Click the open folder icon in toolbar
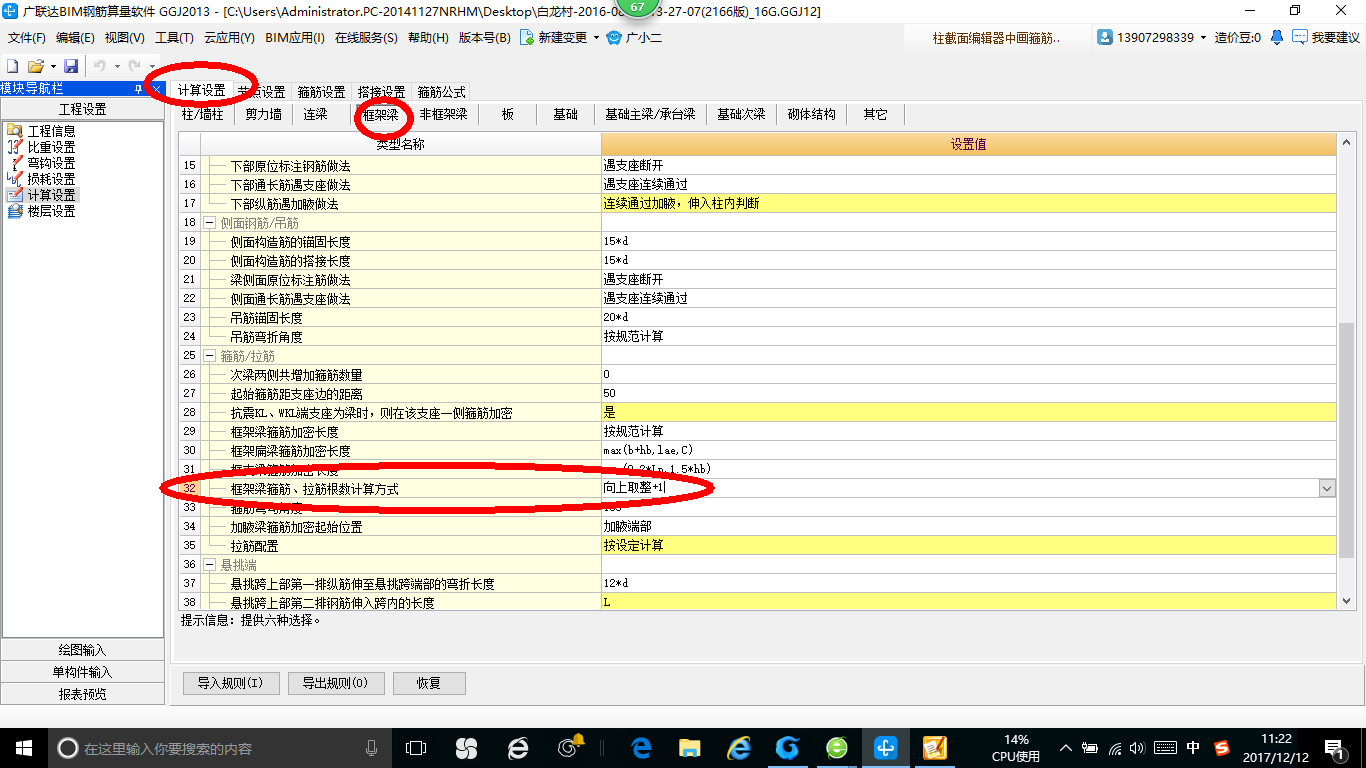The height and width of the screenshot is (768, 1366). [35, 66]
